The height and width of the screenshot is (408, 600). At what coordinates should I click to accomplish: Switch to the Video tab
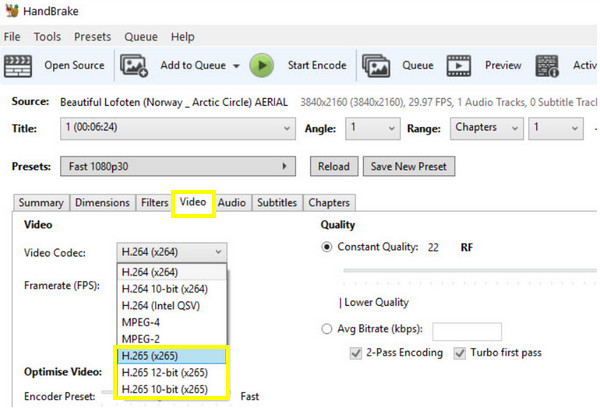[193, 202]
